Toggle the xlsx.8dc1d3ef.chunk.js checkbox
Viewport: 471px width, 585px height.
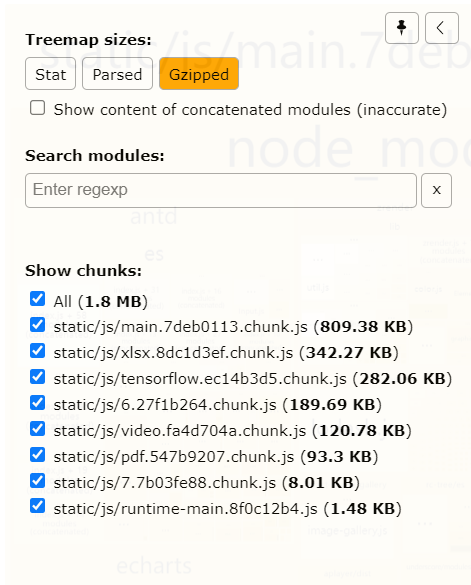[x=38, y=351]
